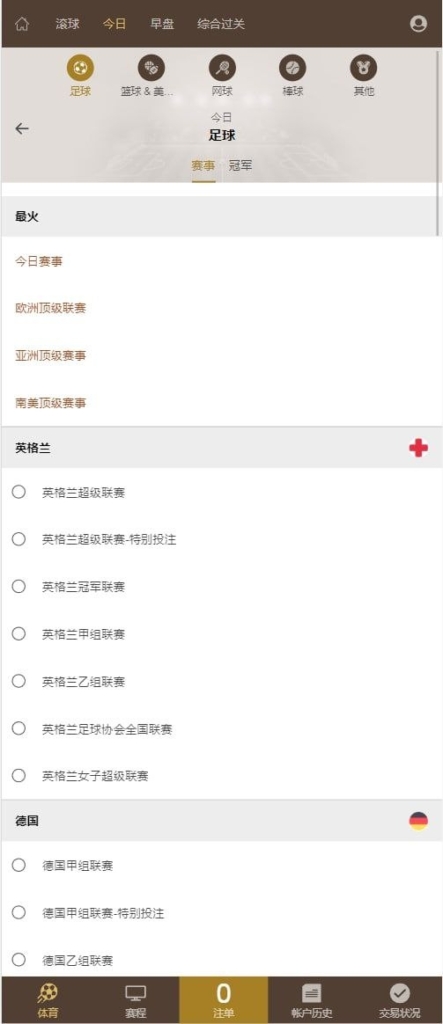443x1024 pixels.
Task: Select the basketball 篮球 sport icon
Action: click(x=151, y=68)
